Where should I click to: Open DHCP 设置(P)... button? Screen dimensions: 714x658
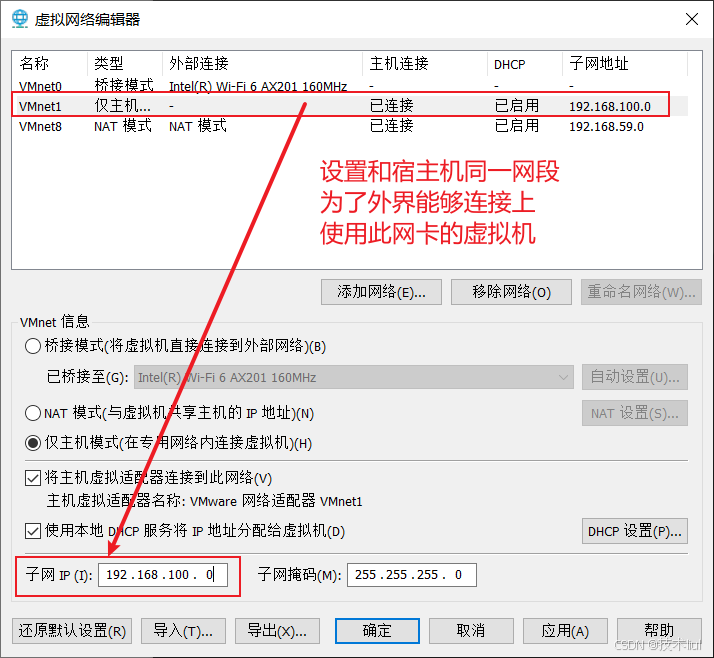tap(635, 531)
